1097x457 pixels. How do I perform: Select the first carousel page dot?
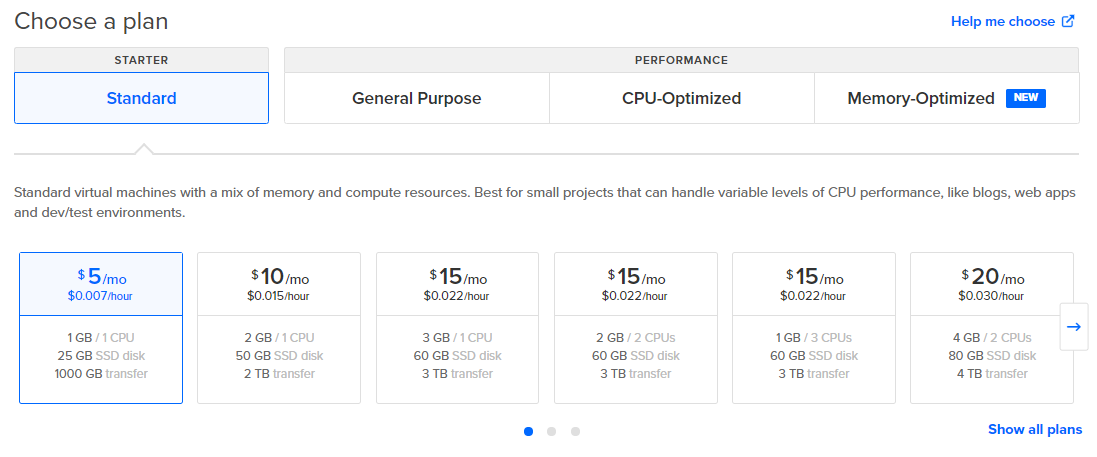click(528, 432)
